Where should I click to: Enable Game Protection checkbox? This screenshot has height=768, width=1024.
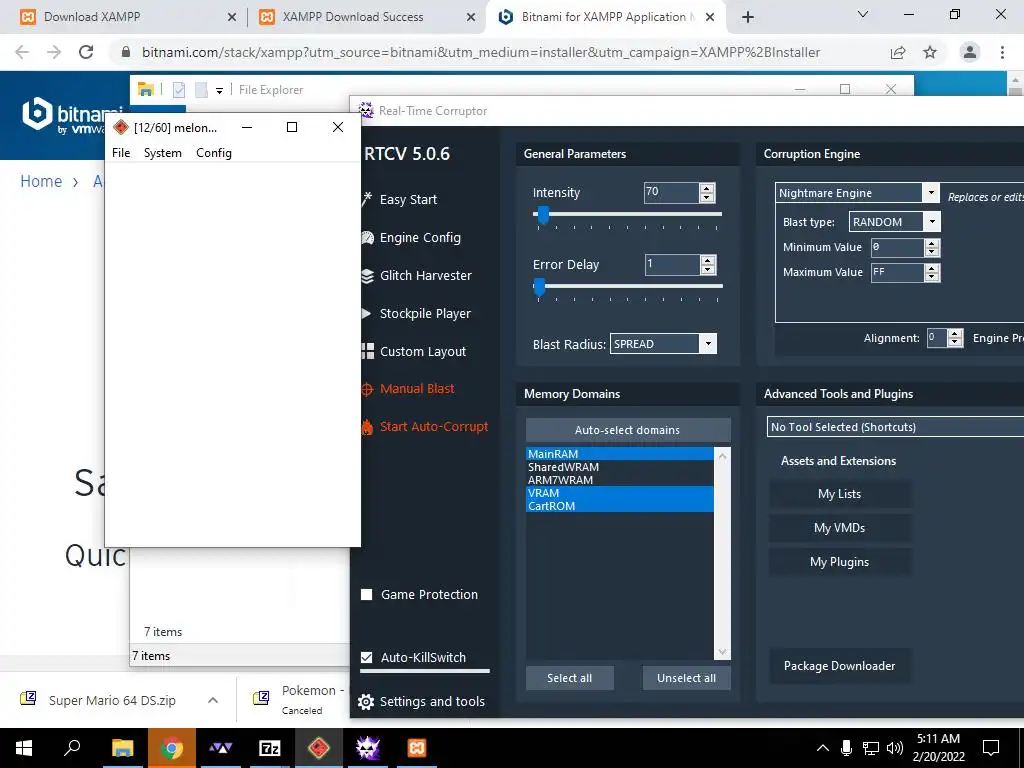pyautogui.click(x=366, y=594)
